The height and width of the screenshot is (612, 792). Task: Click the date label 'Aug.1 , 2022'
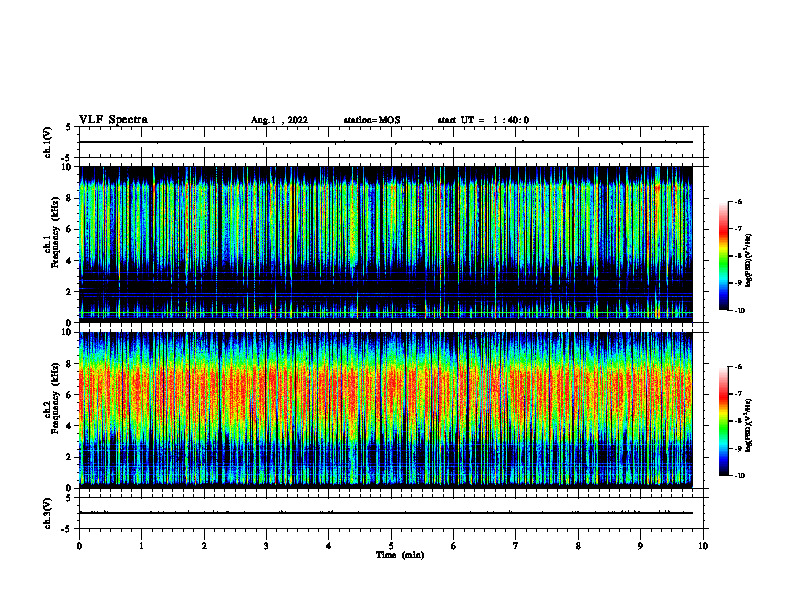[279, 120]
